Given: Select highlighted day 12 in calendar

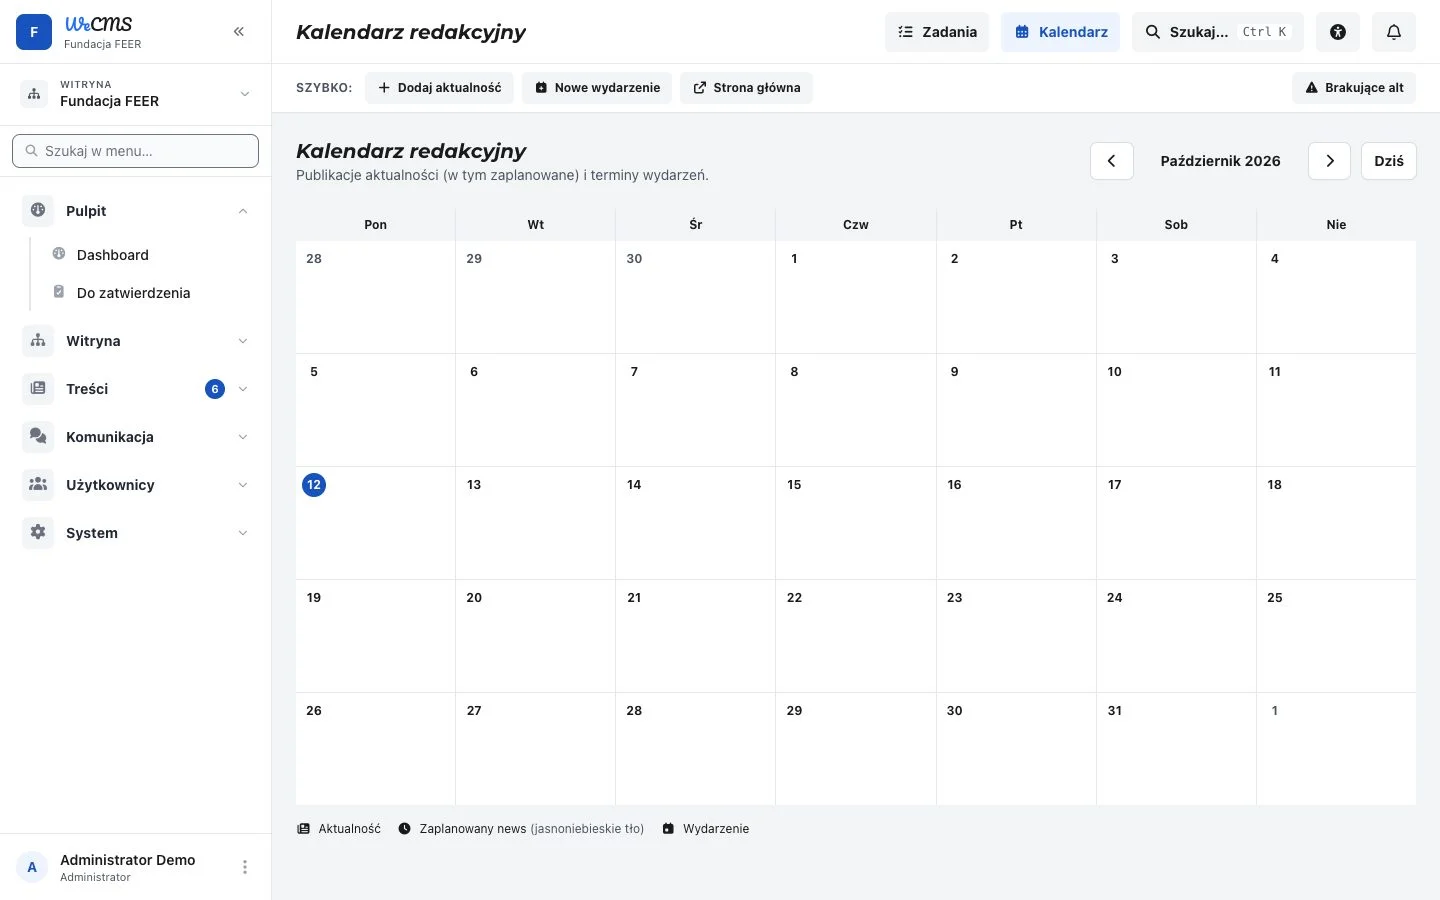Looking at the screenshot, I should click(314, 485).
